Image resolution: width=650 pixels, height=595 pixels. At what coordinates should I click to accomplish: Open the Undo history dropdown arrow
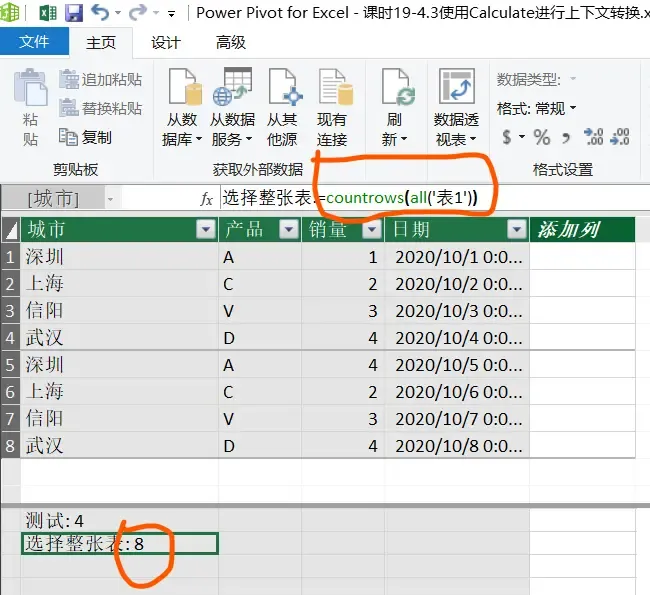point(118,13)
